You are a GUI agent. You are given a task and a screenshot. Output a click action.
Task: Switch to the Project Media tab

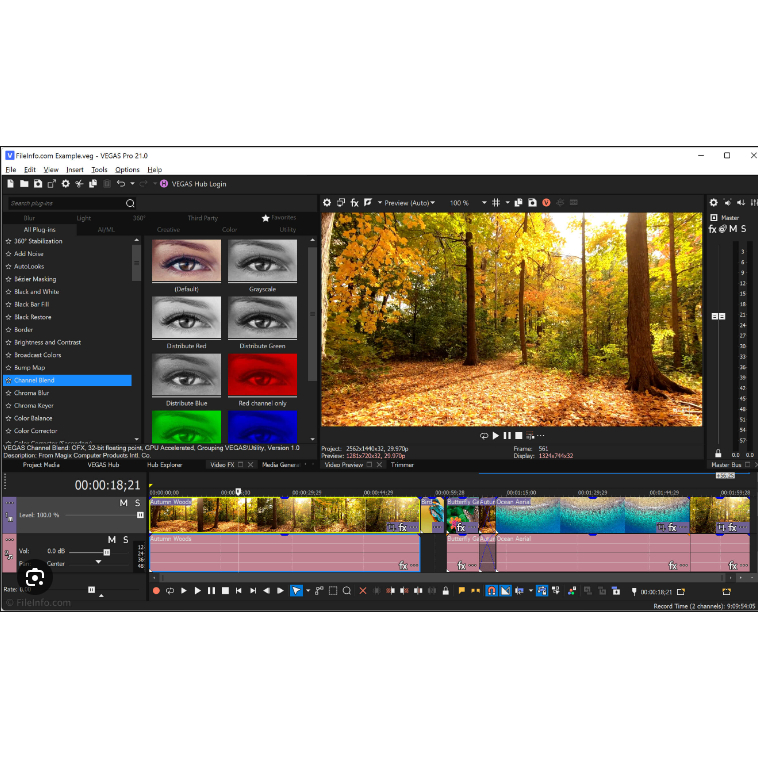pyautogui.click(x=41, y=465)
